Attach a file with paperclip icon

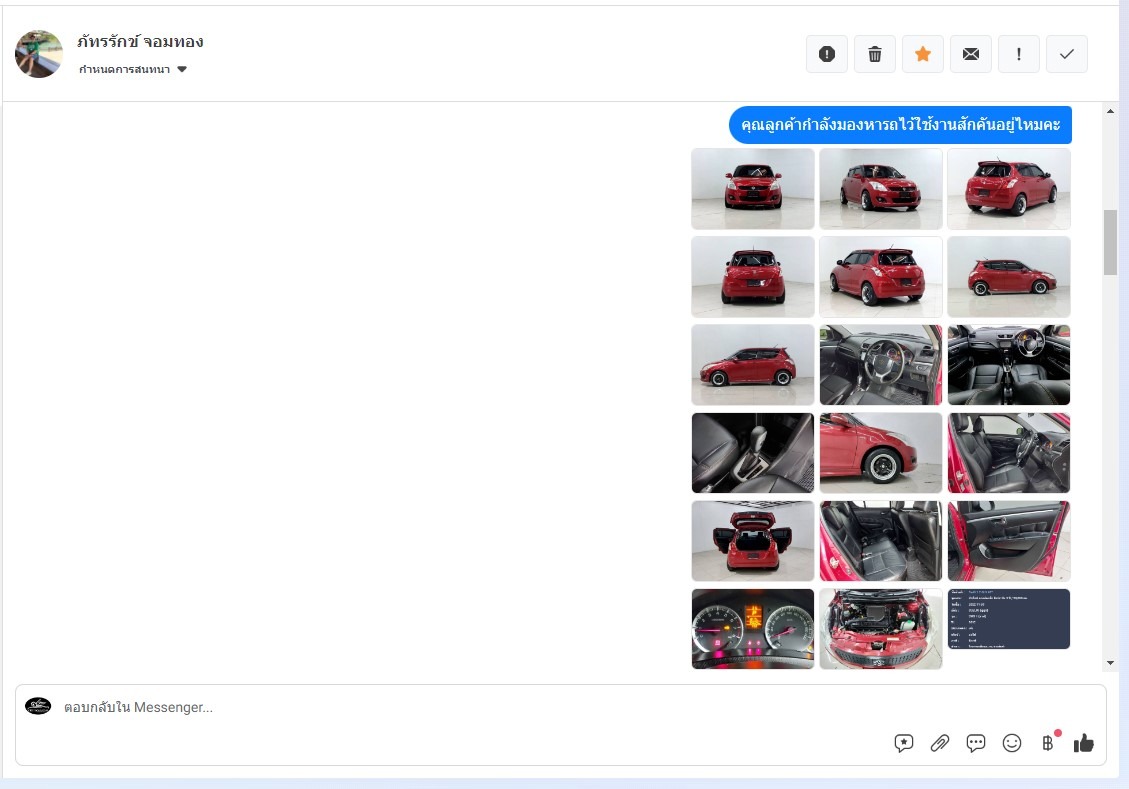click(x=940, y=743)
